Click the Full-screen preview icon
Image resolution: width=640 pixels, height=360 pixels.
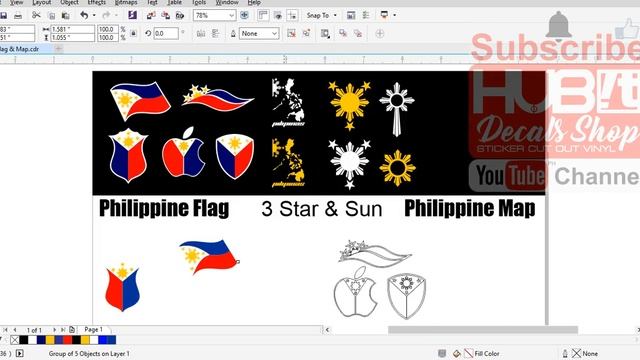(244, 16)
